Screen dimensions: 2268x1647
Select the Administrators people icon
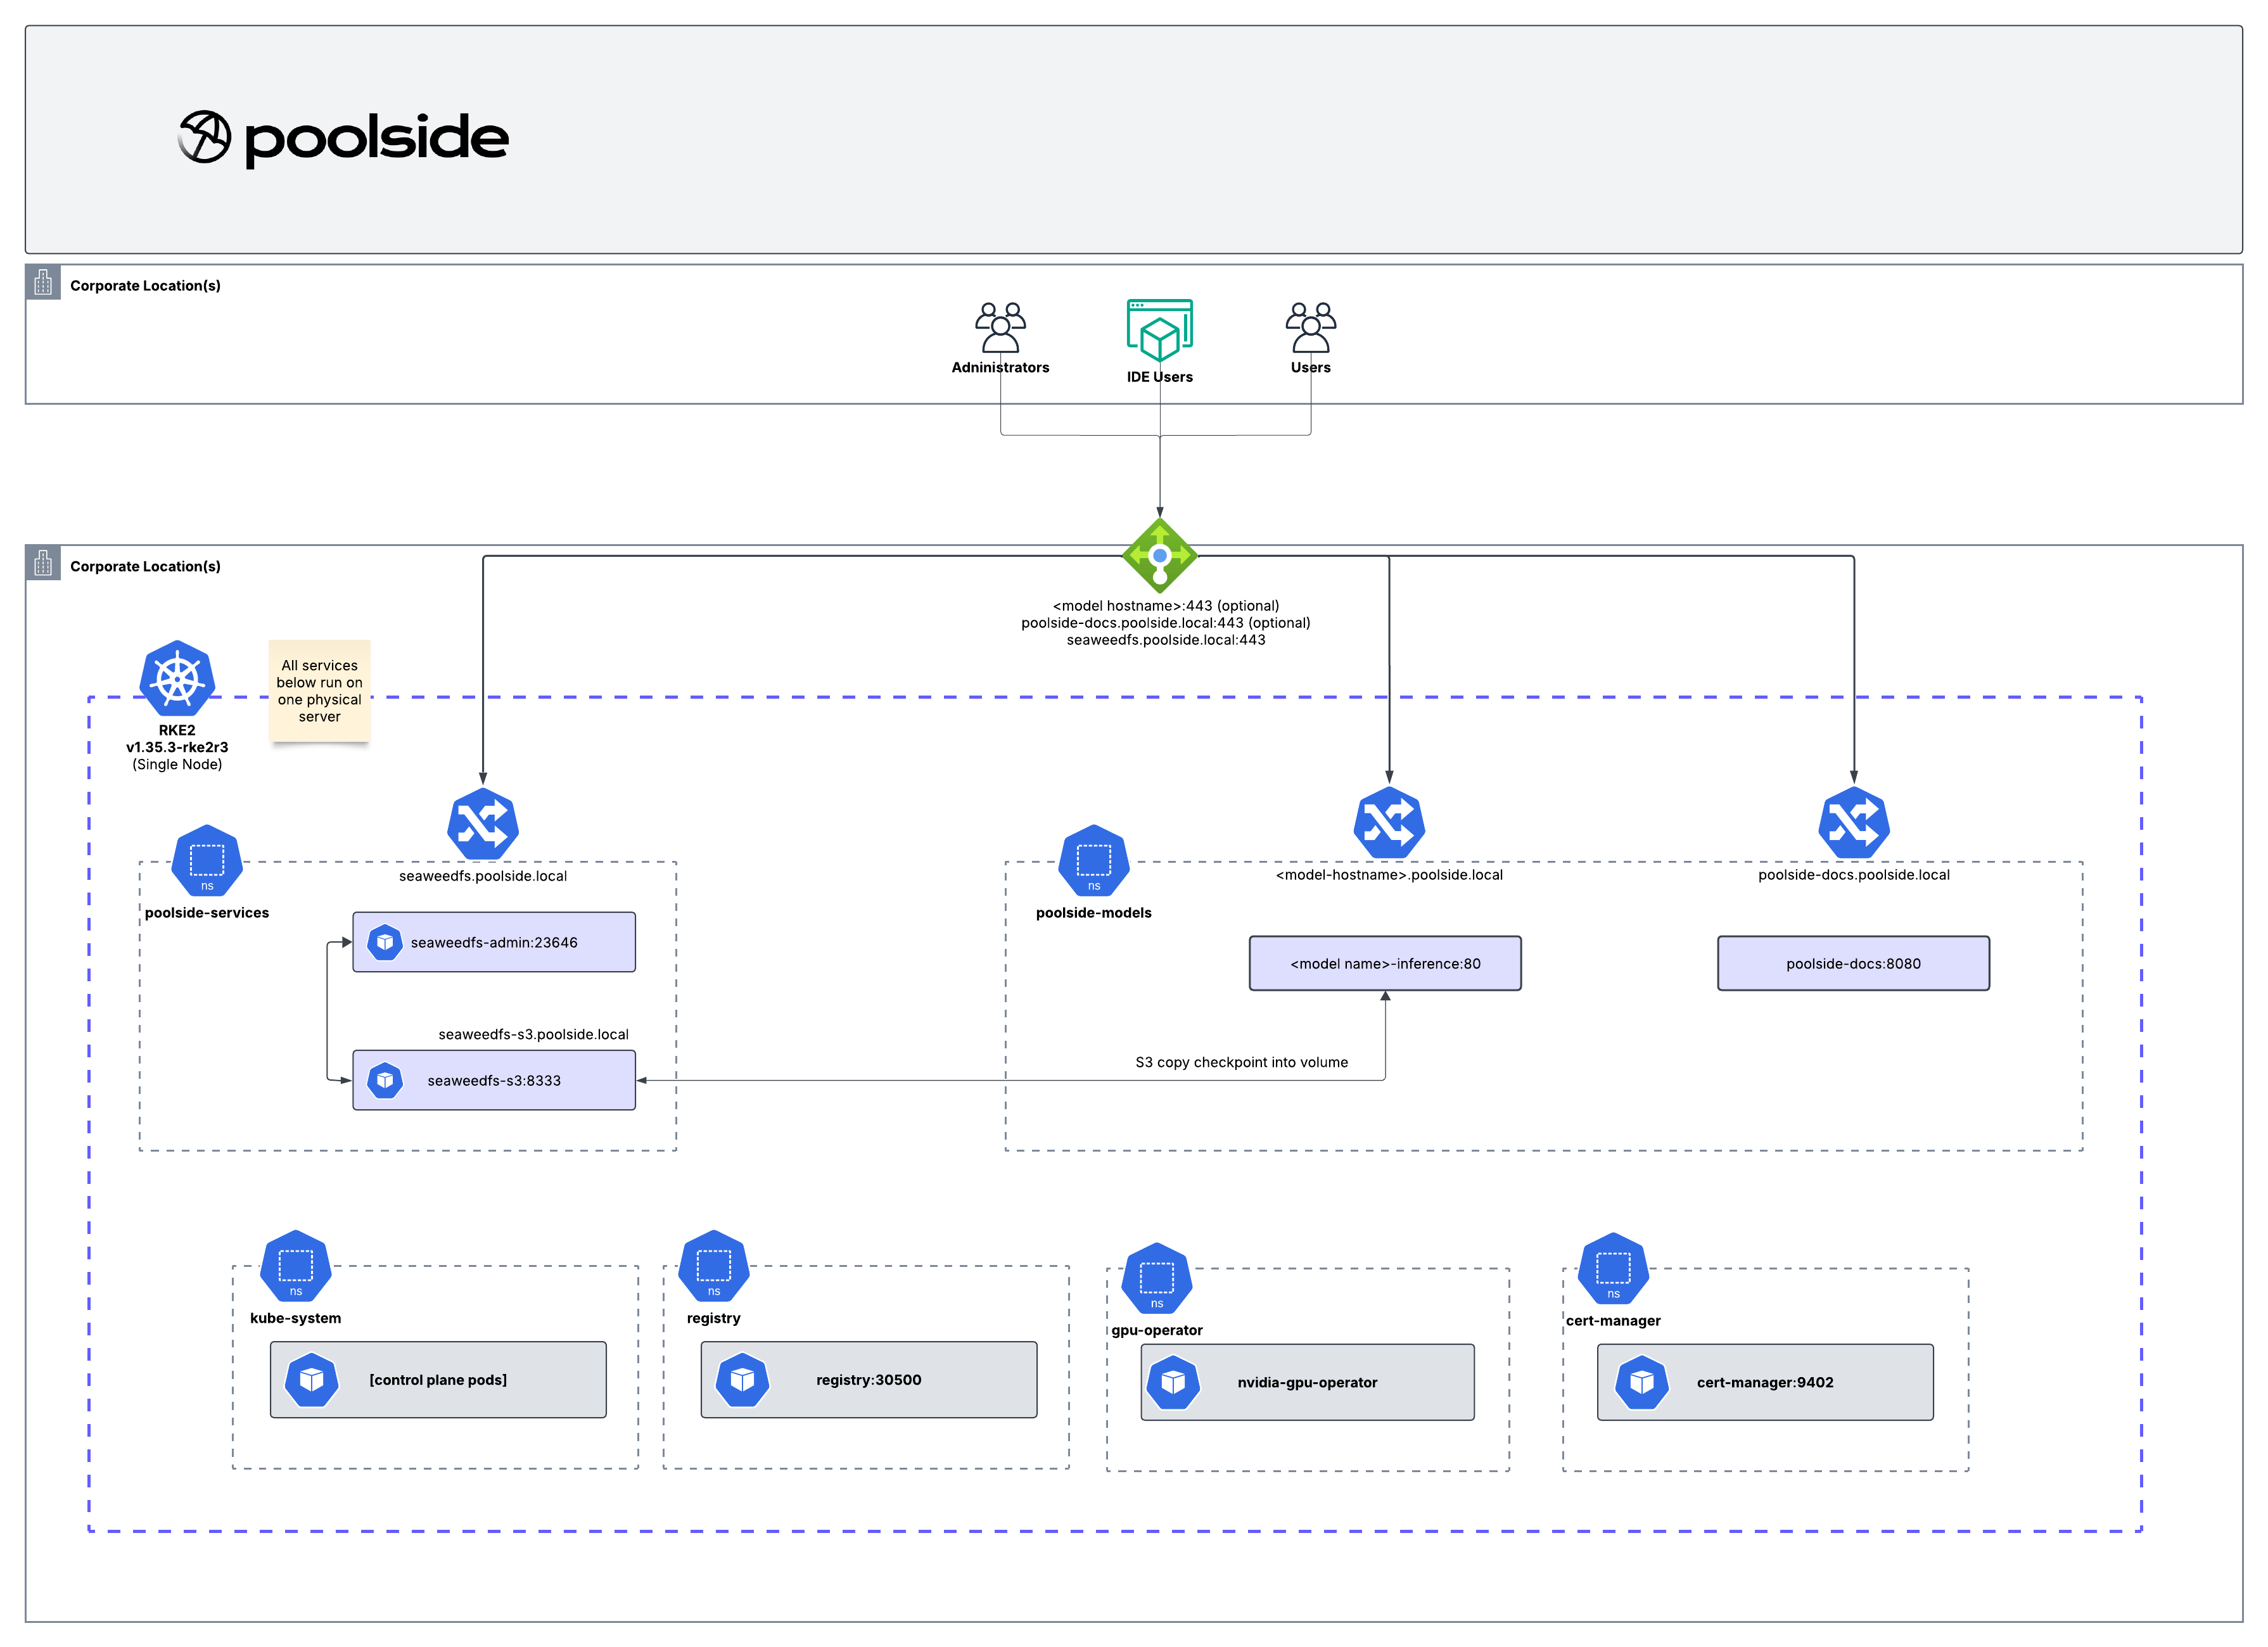point(1000,328)
